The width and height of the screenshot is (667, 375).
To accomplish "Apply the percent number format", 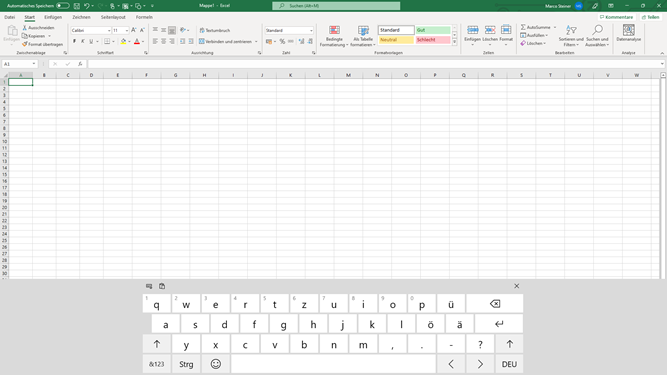I will [x=282, y=41].
